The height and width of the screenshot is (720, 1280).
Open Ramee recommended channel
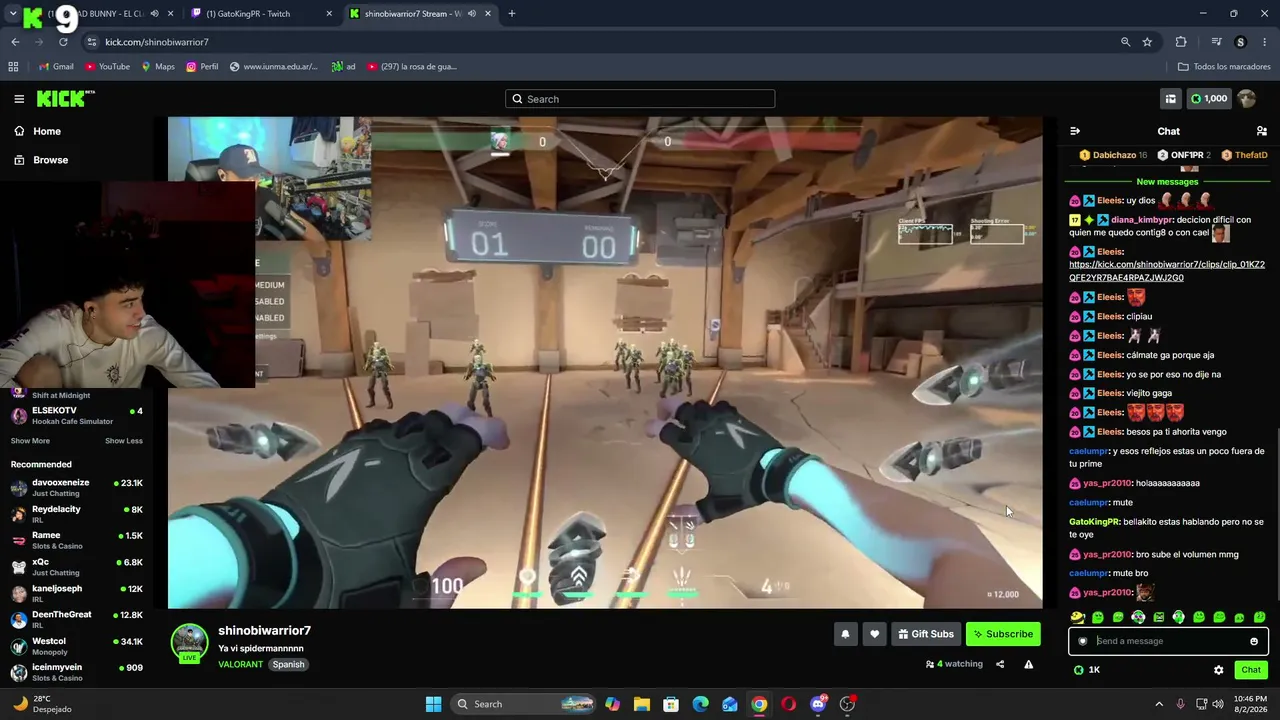pos(76,541)
